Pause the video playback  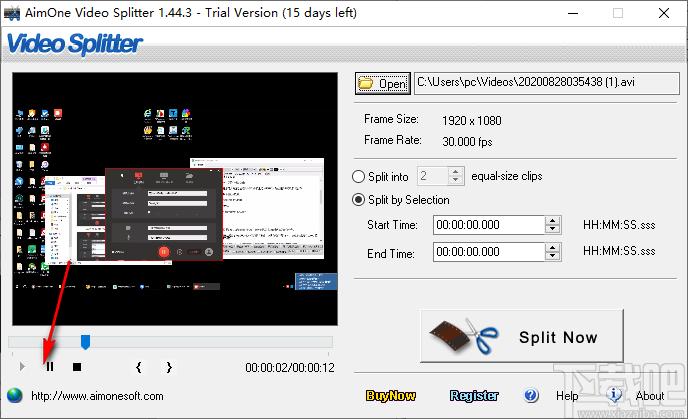tap(50, 366)
